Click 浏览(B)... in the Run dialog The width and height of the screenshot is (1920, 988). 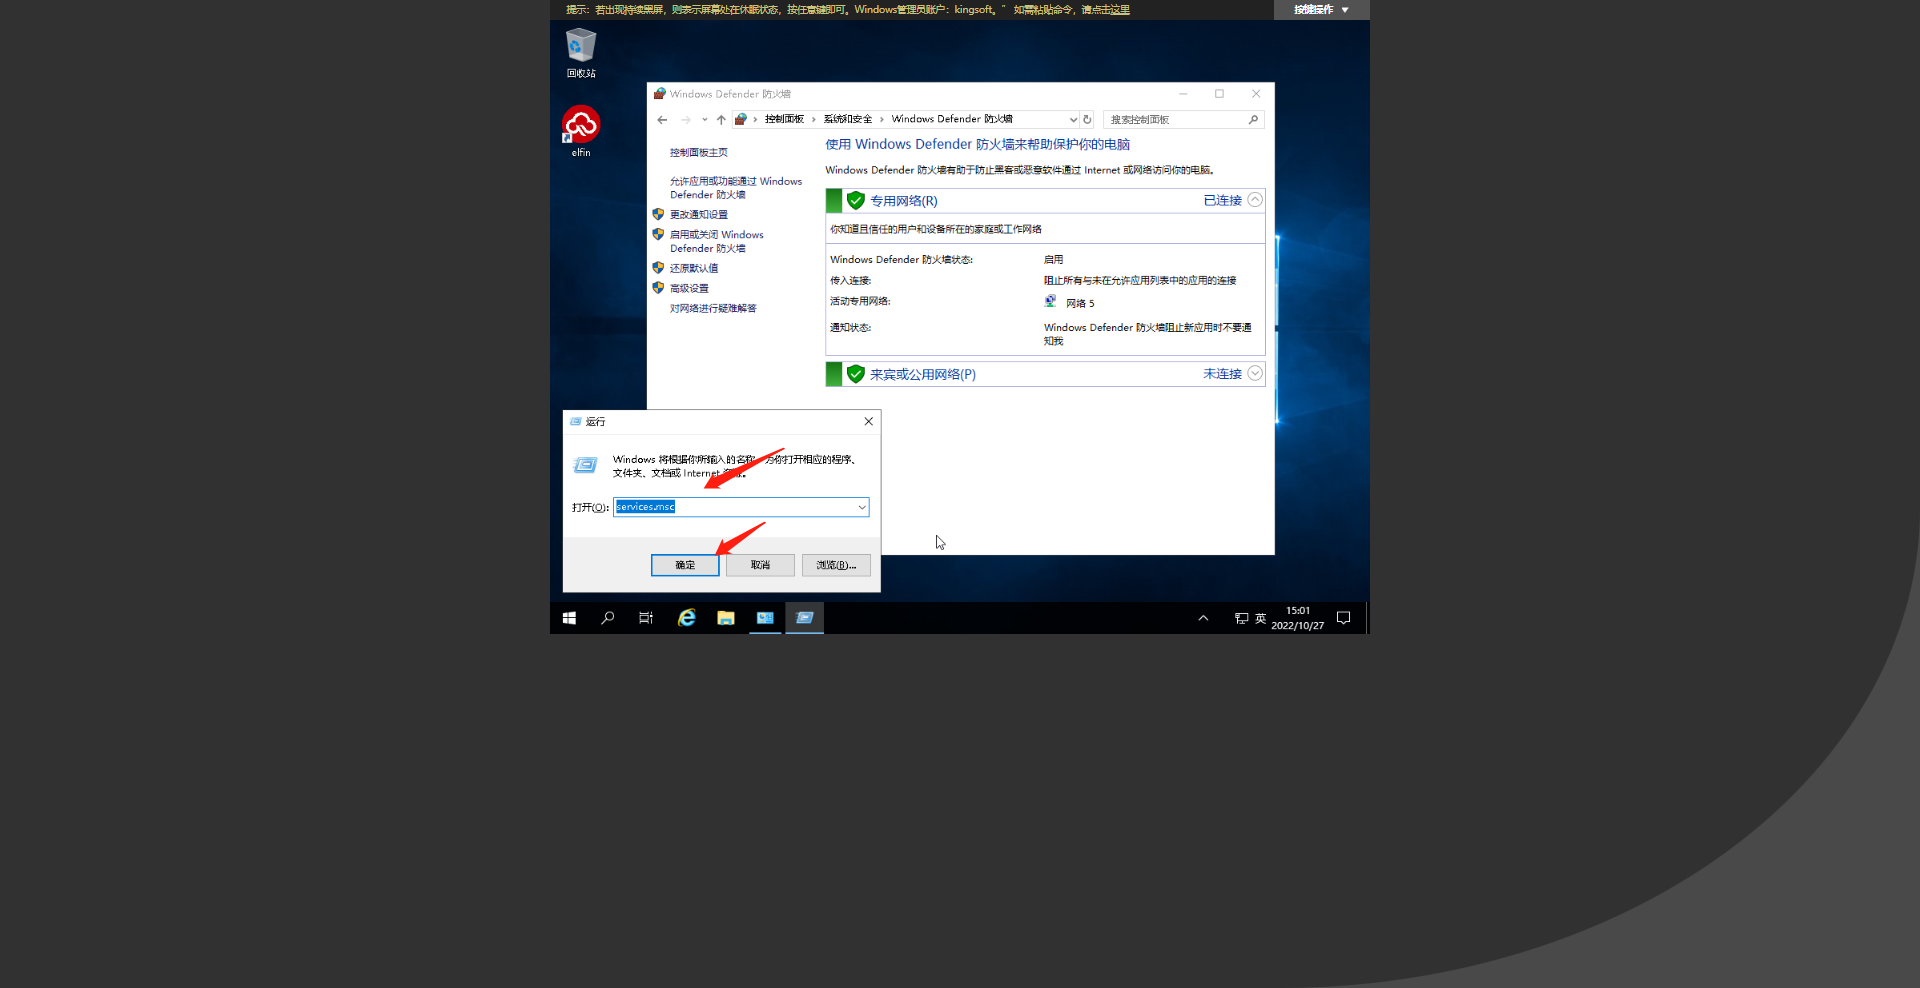click(836, 565)
